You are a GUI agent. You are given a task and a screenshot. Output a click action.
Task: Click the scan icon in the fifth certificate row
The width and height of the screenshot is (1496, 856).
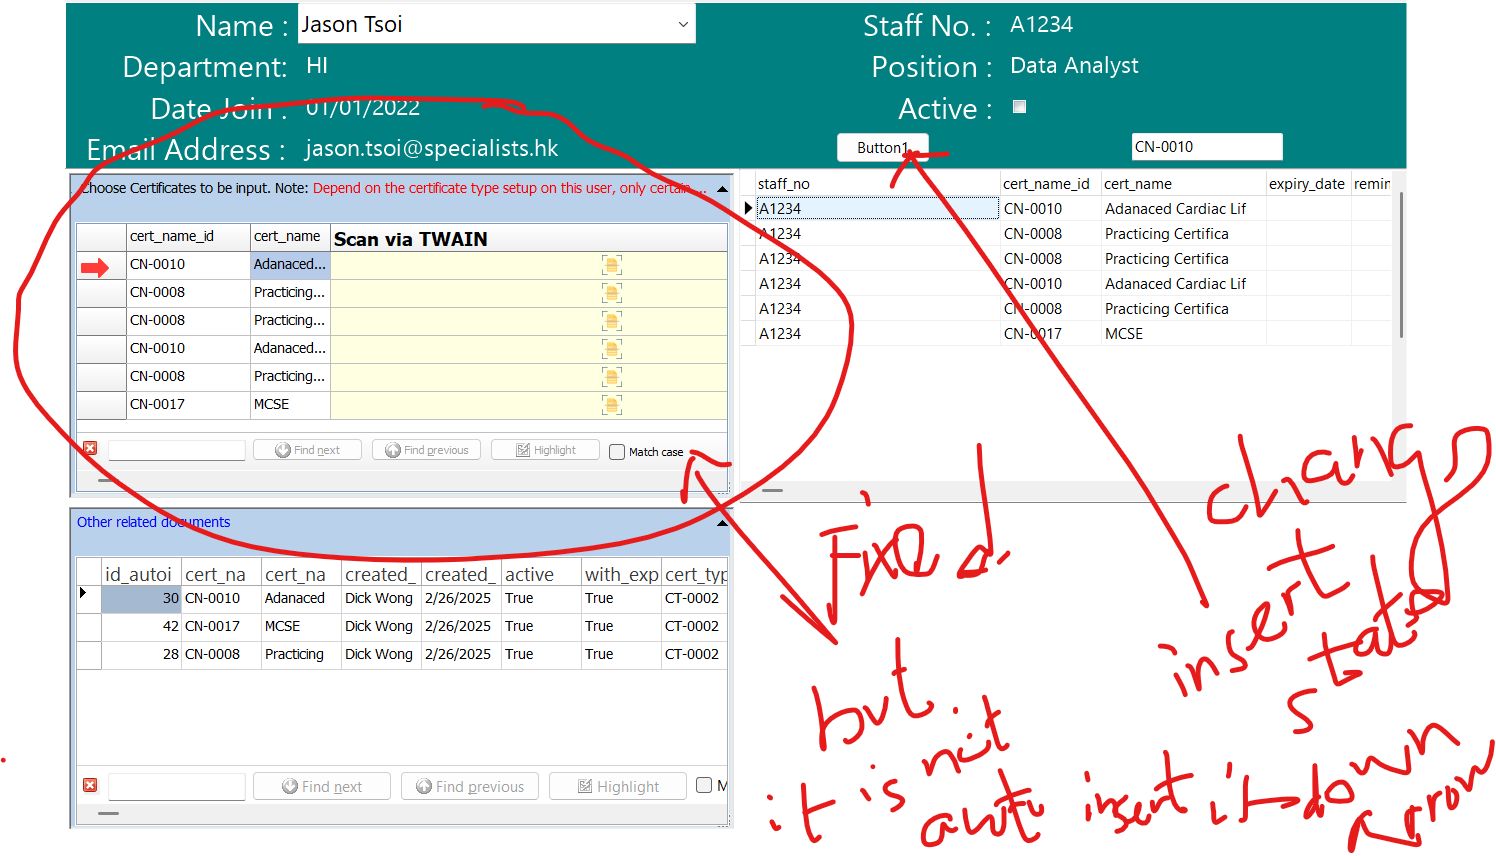pyautogui.click(x=612, y=377)
